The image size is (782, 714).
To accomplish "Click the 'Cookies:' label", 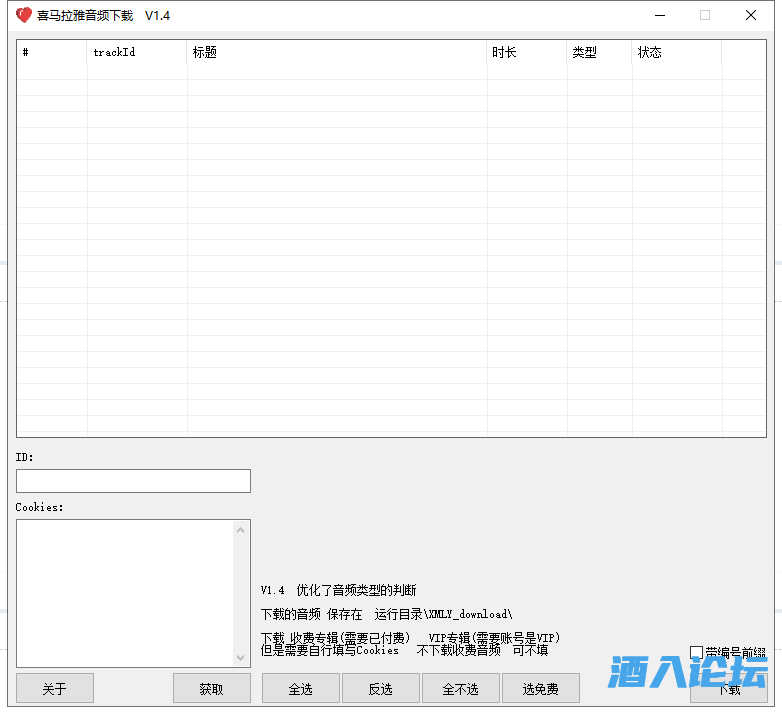I will point(39,507).
